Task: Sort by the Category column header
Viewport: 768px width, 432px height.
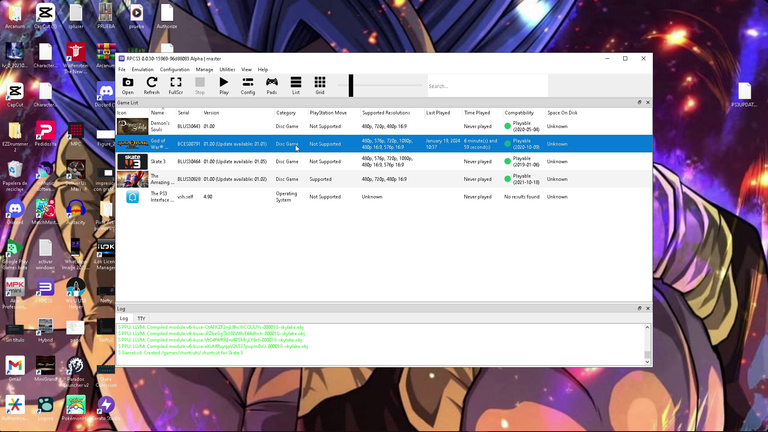Action: click(286, 113)
